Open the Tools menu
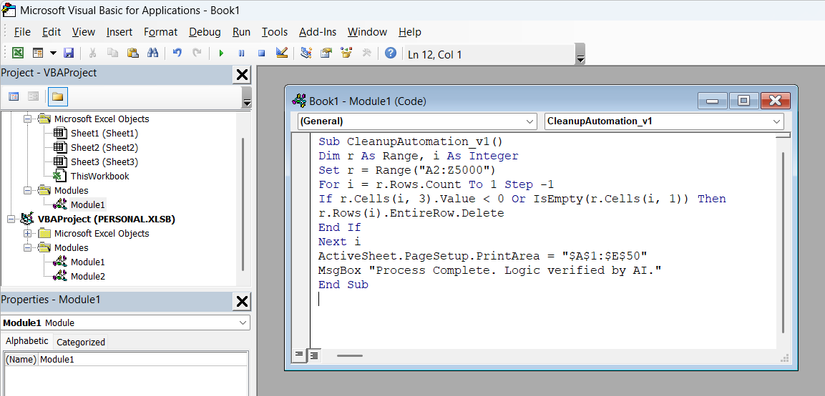Image resolution: width=825 pixels, height=396 pixels. pyautogui.click(x=275, y=32)
